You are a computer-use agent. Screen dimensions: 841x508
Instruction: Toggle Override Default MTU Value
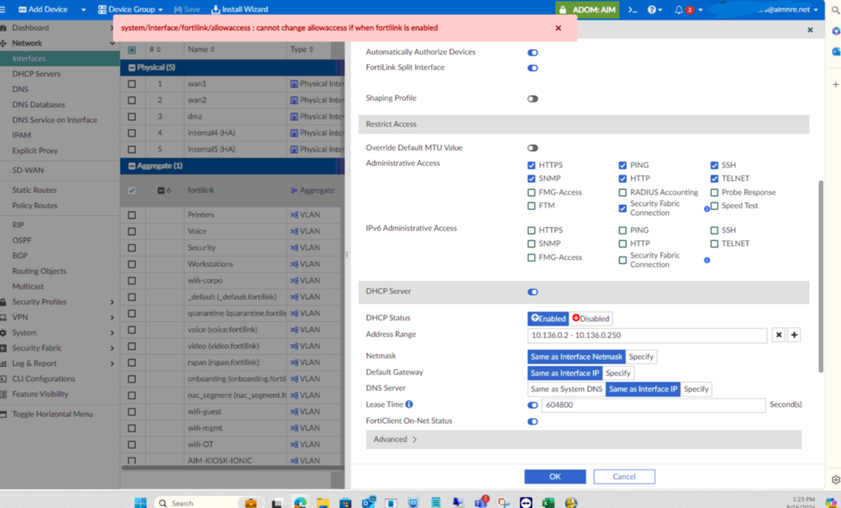(x=533, y=148)
